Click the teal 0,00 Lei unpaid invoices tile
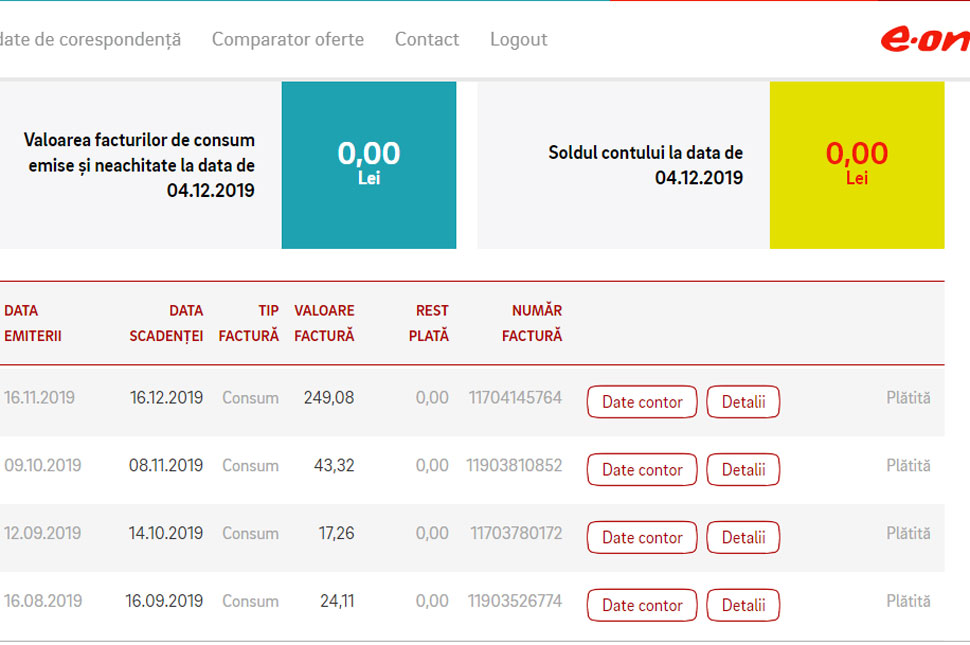970x645 pixels. (369, 165)
